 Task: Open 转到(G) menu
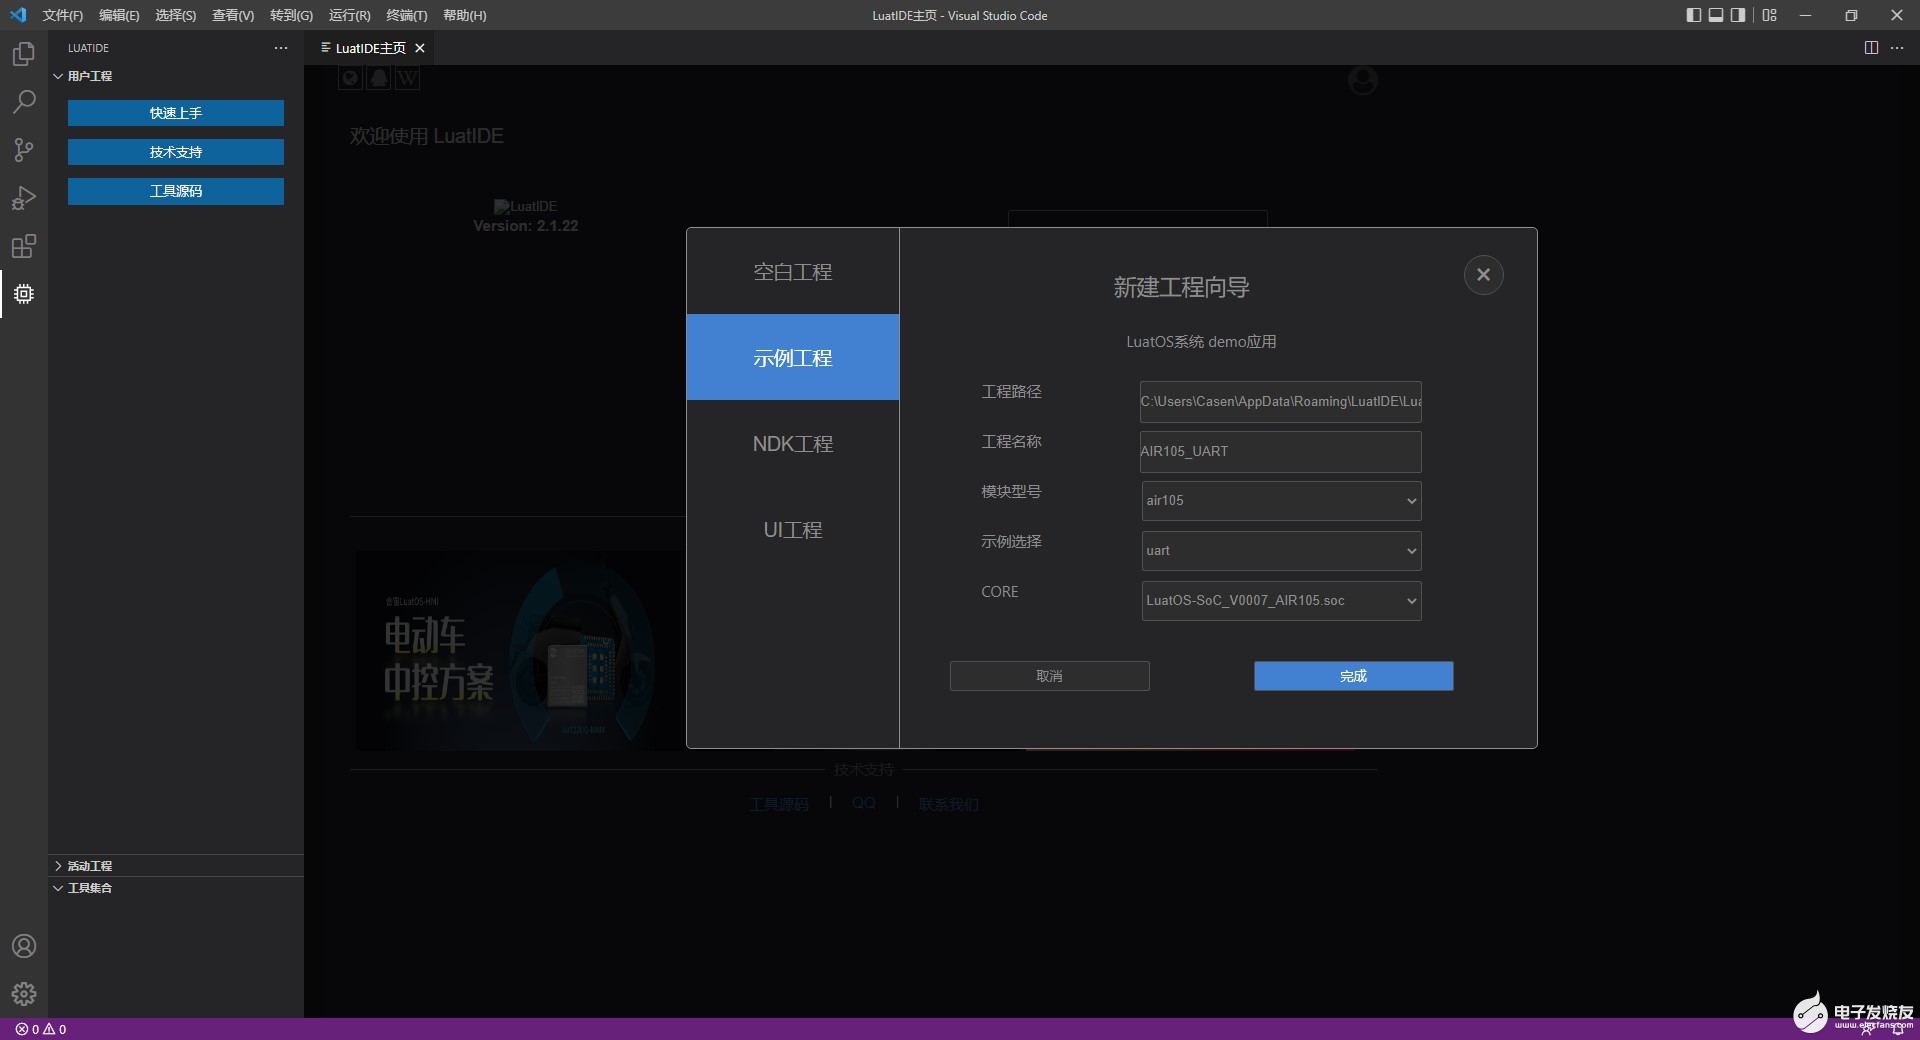291,15
